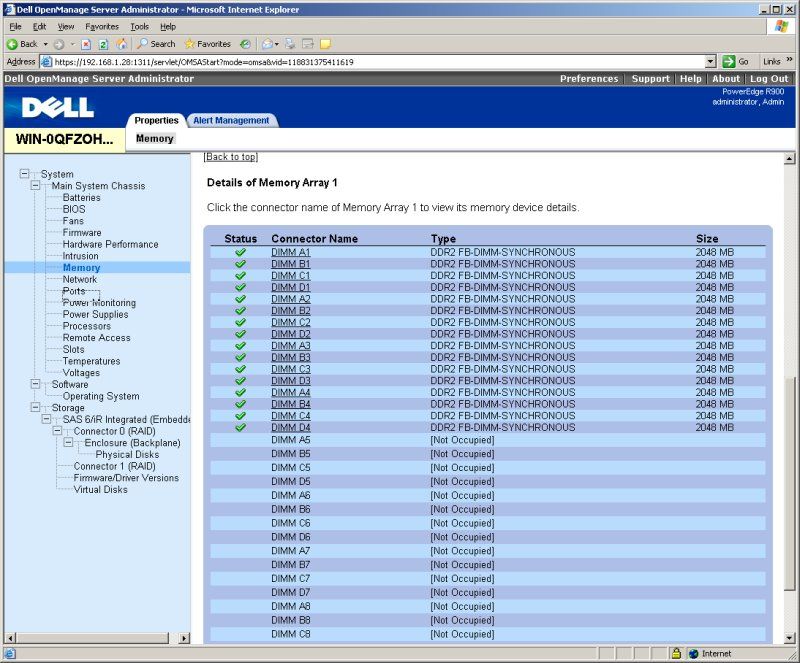Select Operating System in the tree

(101, 396)
